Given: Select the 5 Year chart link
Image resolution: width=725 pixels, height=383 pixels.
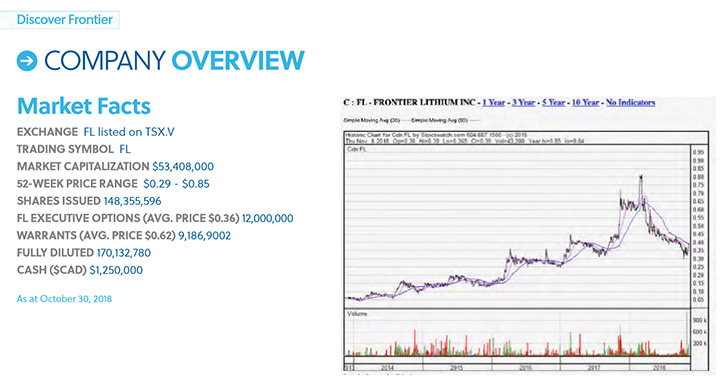Looking at the screenshot, I should [553, 102].
